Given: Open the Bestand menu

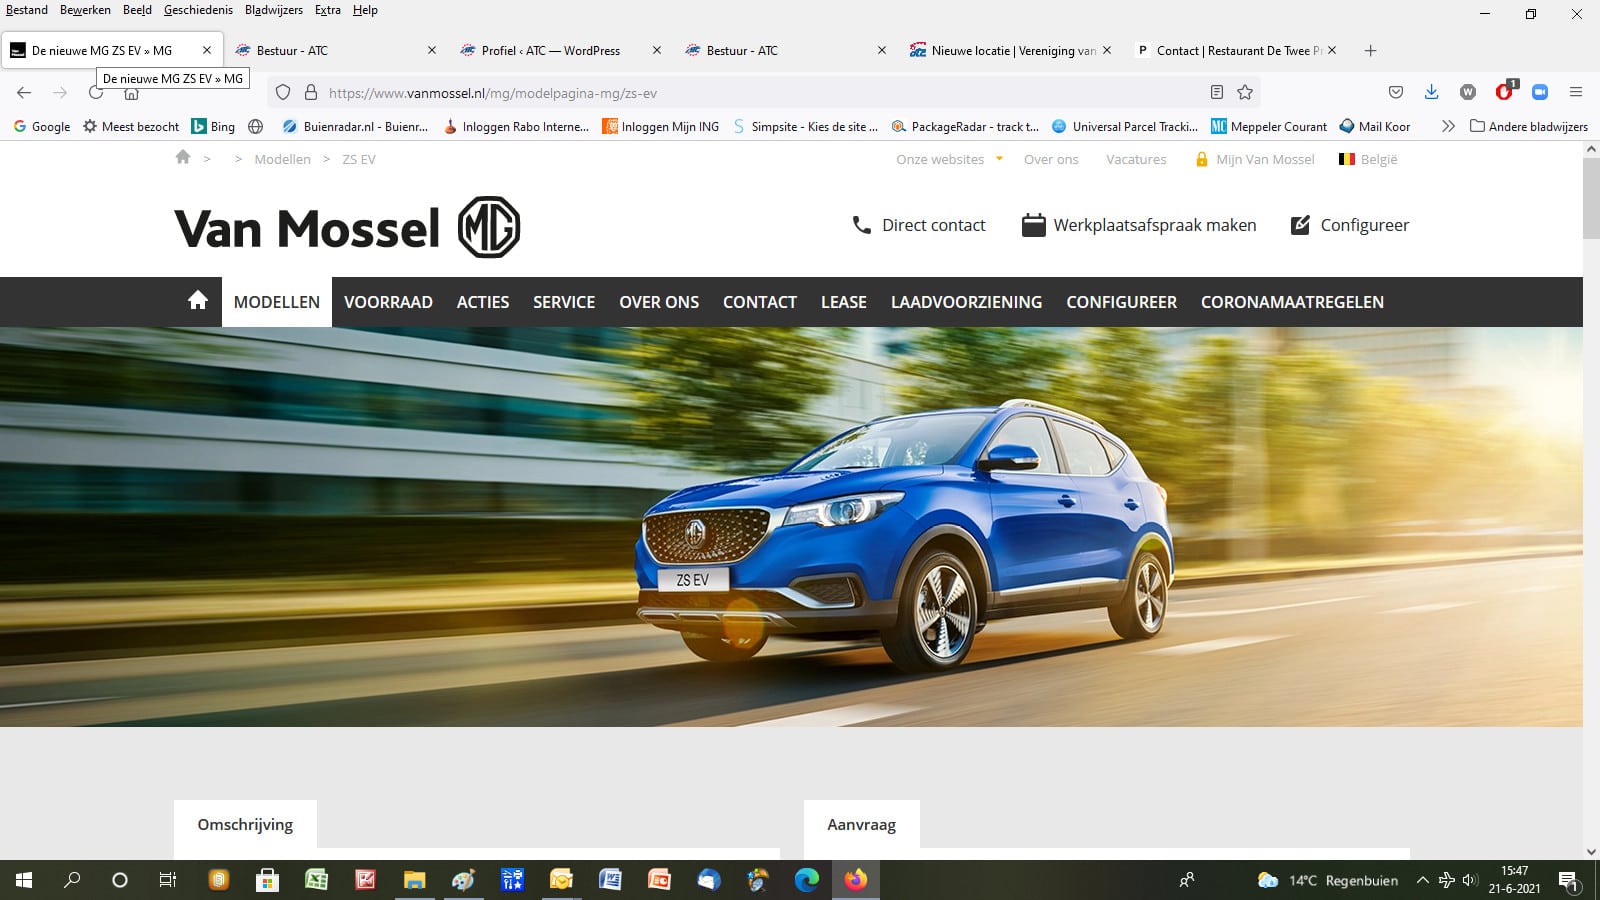Looking at the screenshot, I should point(27,10).
